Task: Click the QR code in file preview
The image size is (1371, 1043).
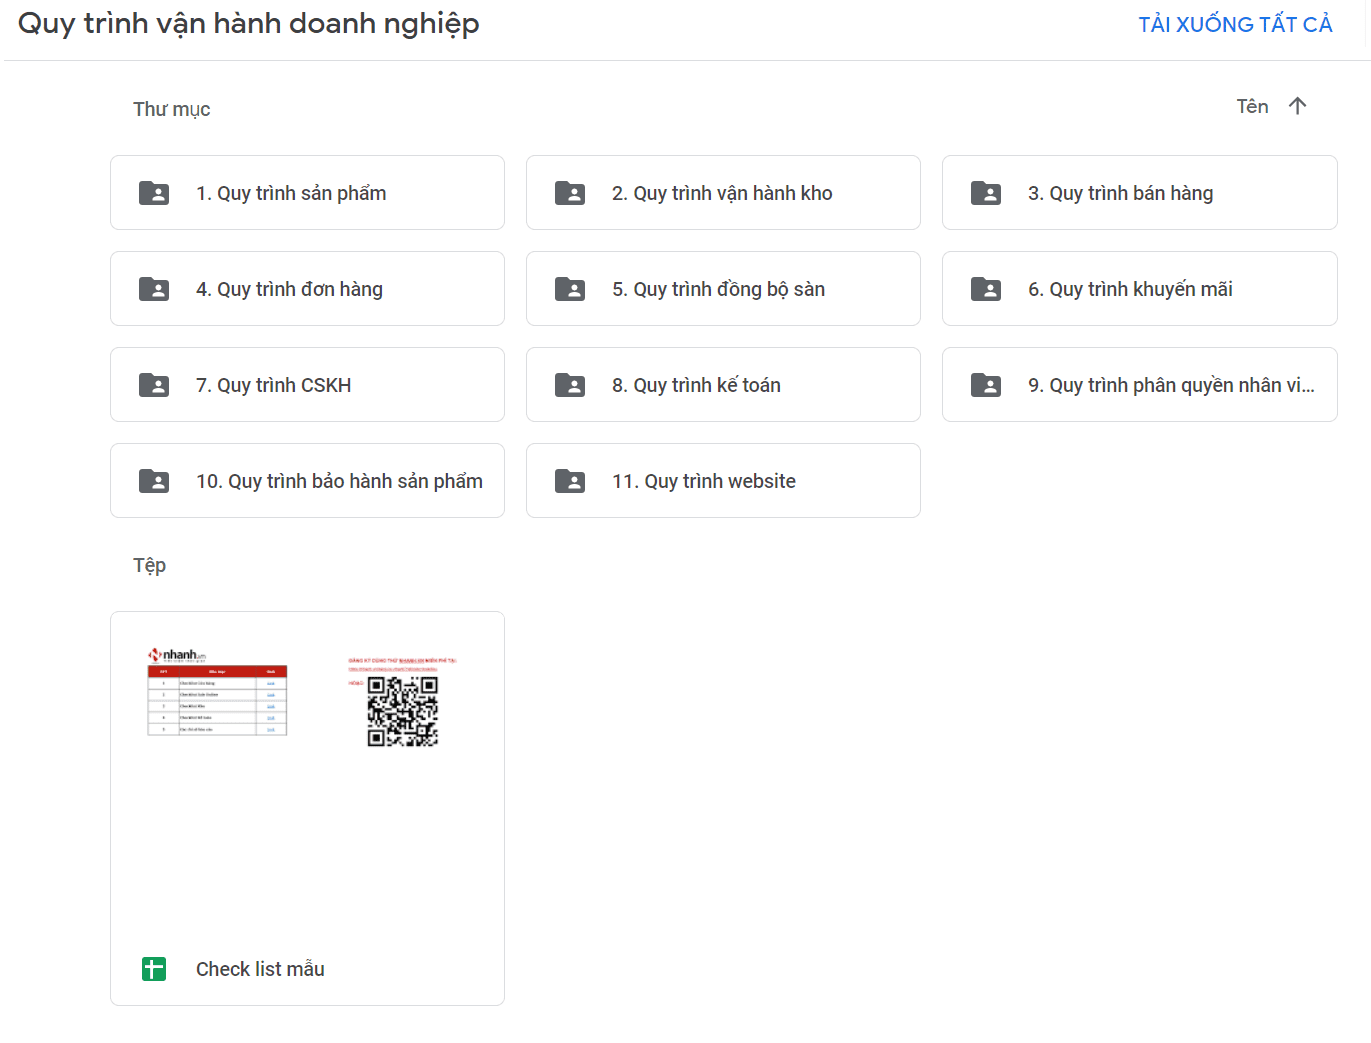Action: click(402, 711)
